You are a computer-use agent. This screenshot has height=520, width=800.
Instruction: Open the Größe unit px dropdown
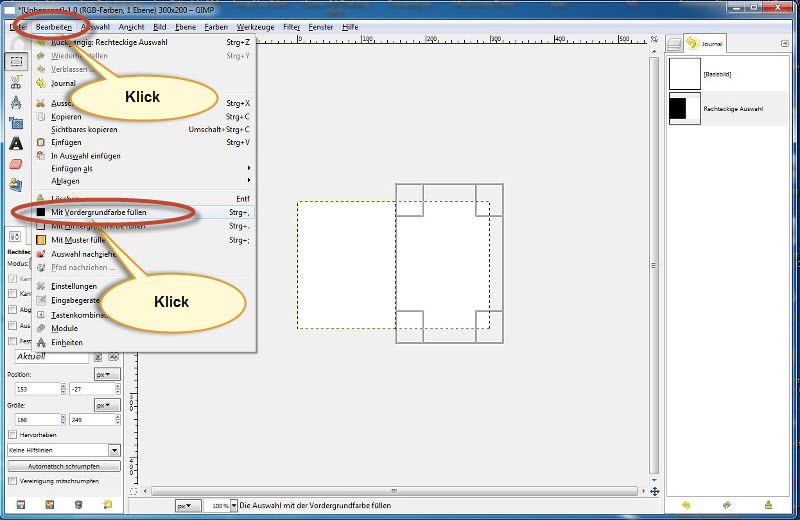click(x=107, y=405)
